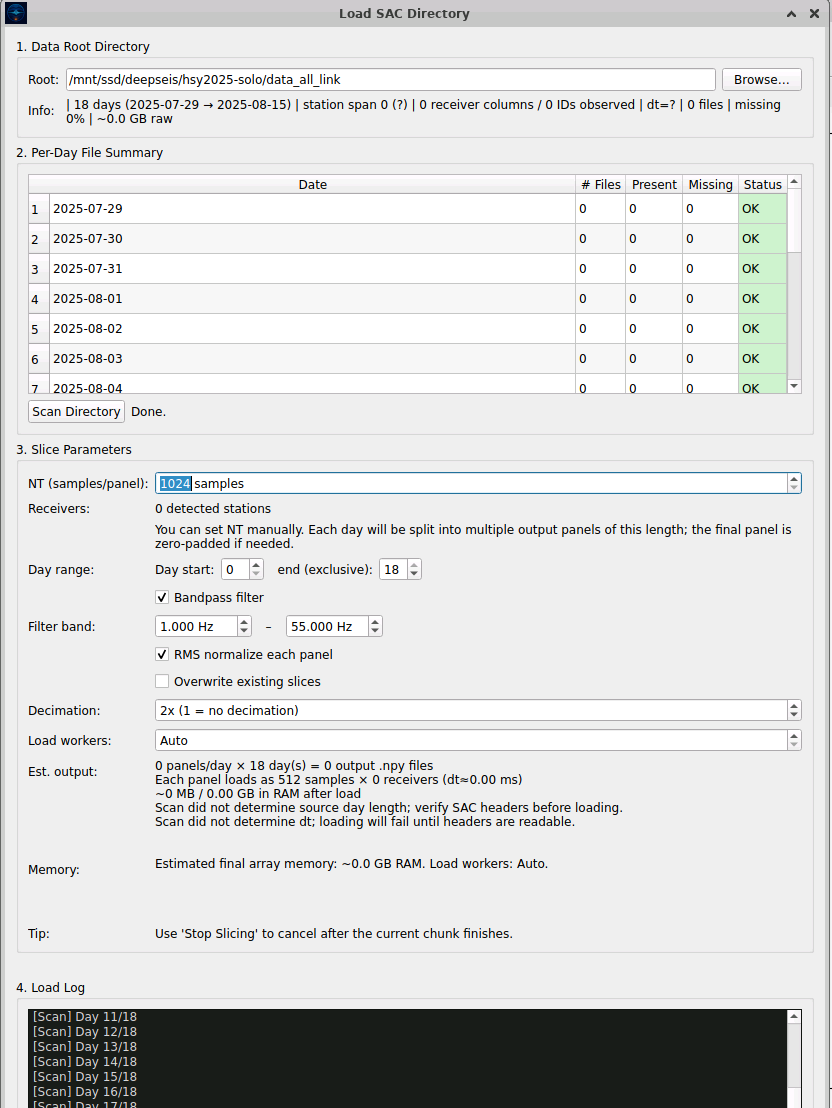The image size is (832, 1108).
Task: Roll up window with title bar arrow
Action: click(x=792, y=13)
